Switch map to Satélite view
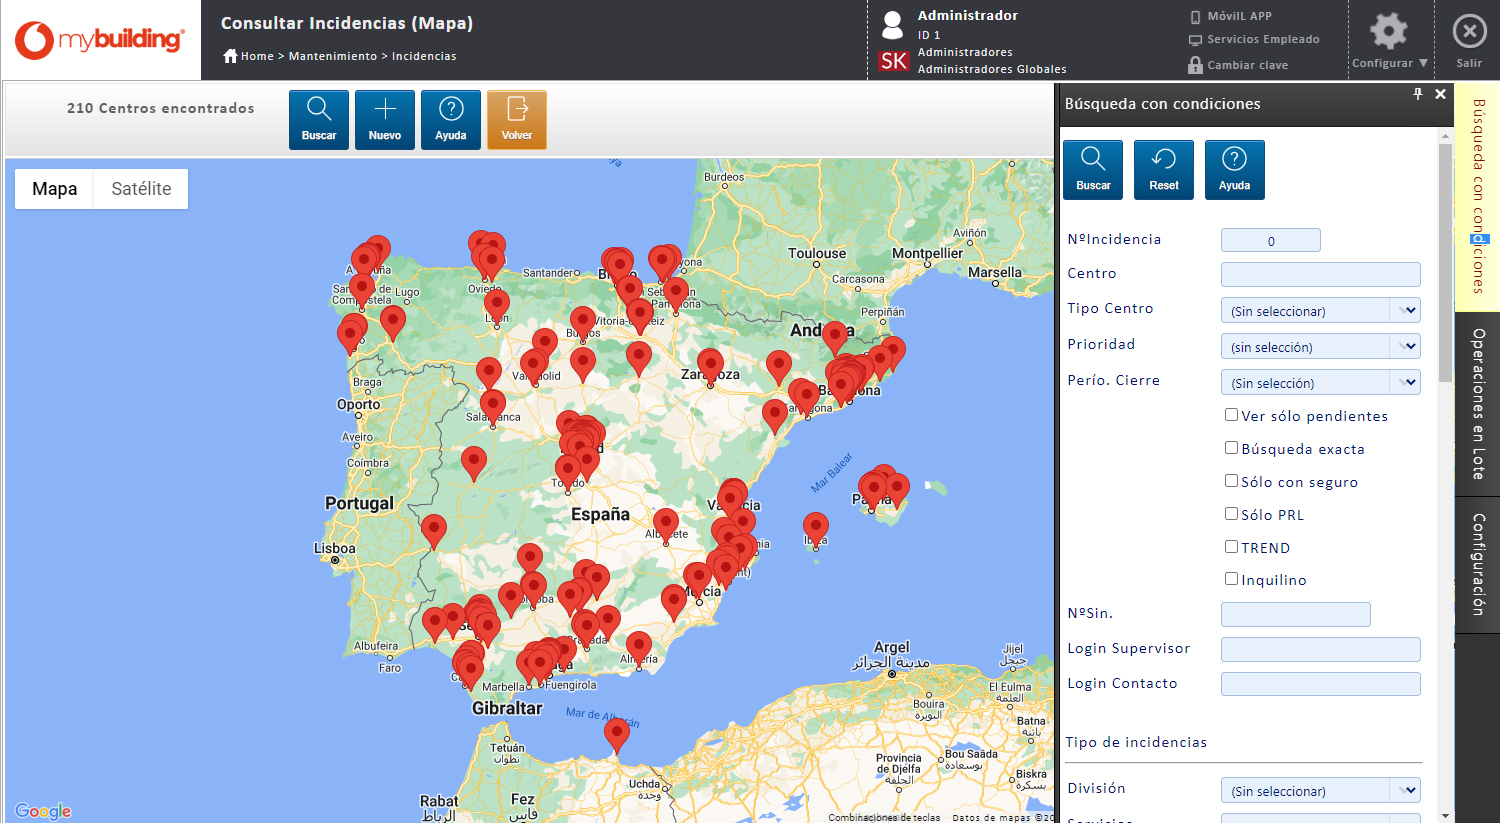The width and height of the screenshot is (1500, 823). [141, 189]
